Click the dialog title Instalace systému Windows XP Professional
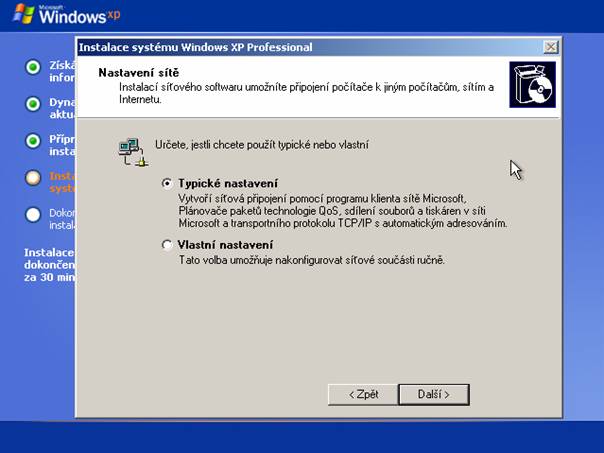Viewport: 604px width, 453px height. pos(195,47)
